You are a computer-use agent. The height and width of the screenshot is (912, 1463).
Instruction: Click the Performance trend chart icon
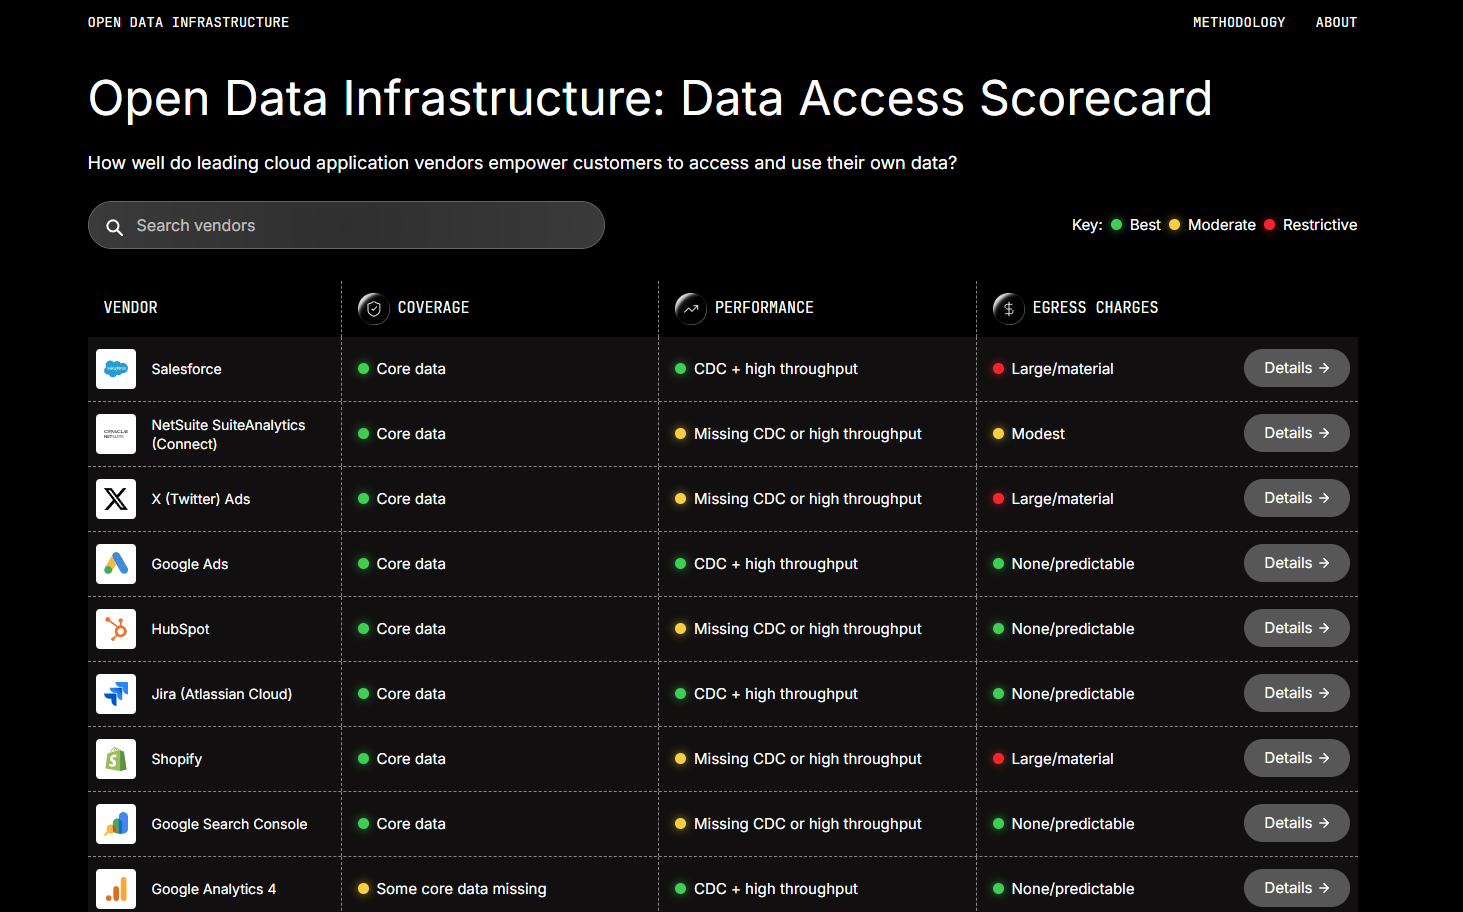tap(691, 308)
